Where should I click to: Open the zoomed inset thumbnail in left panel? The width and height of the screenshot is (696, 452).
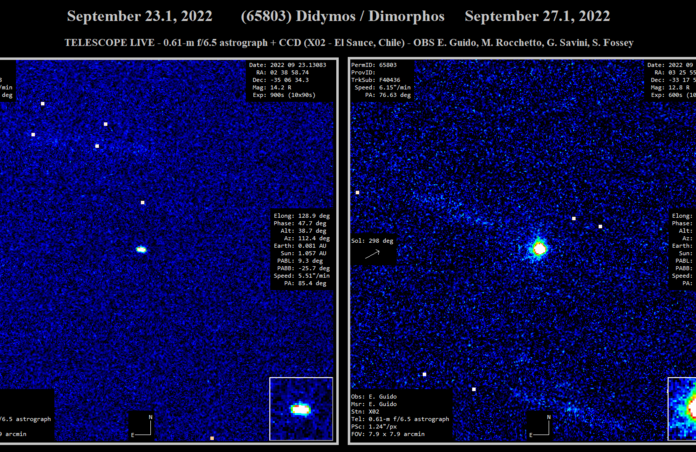(301, 409)
